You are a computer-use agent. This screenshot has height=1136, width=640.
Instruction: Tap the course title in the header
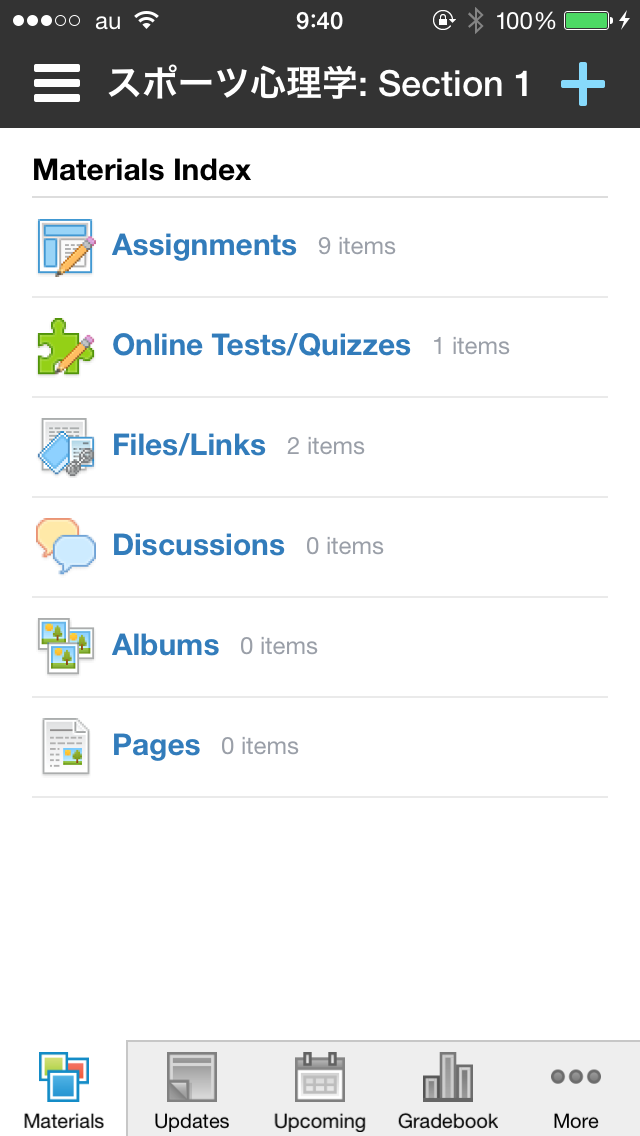(x=319, y=84)
